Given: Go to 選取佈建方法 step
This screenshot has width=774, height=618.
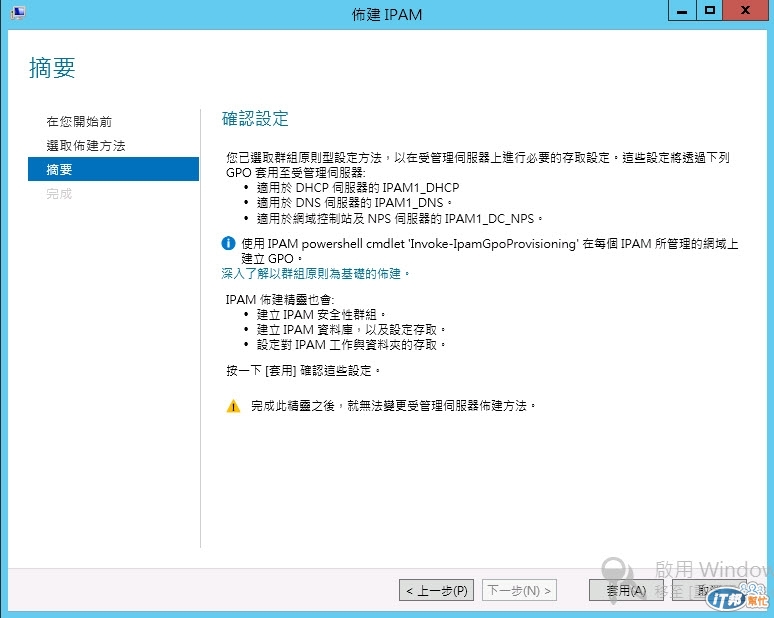Looking at the screenshot, I should [x=86, y=146].
